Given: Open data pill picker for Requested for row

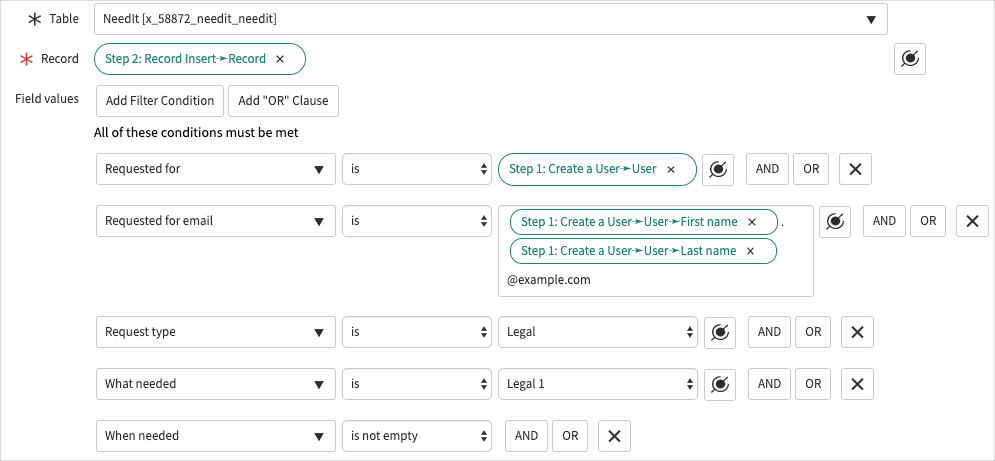Looking at the screenshot, I should pos(718,170).
